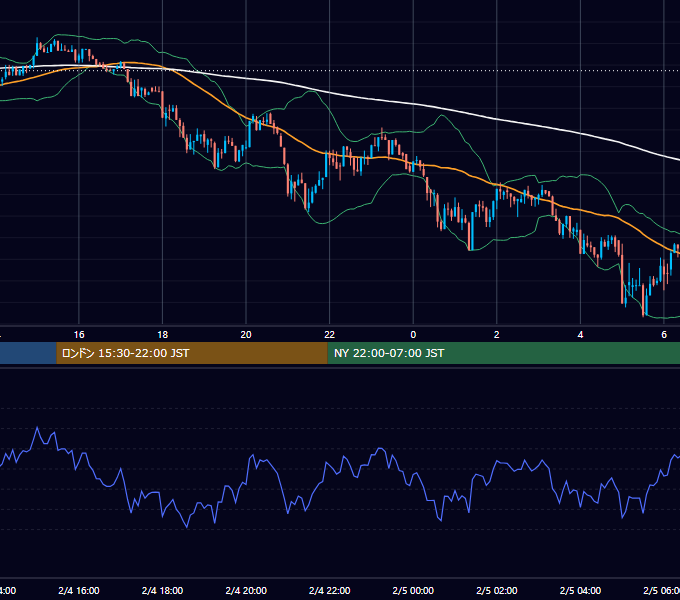Click the 2/4 20:00 date label
Viewport: 680px width, 600px height.
[x=246, y=590]
